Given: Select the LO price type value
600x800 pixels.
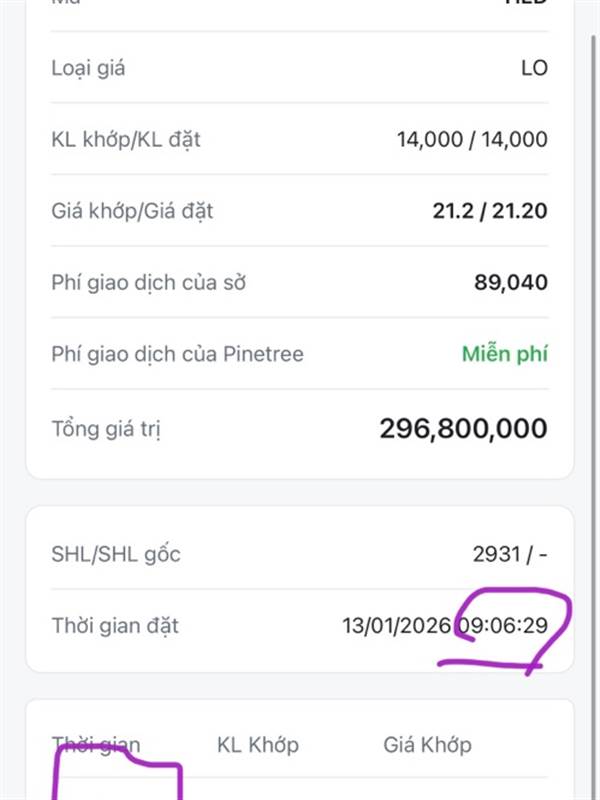Looking at the screenshot, I should (534, 68).
